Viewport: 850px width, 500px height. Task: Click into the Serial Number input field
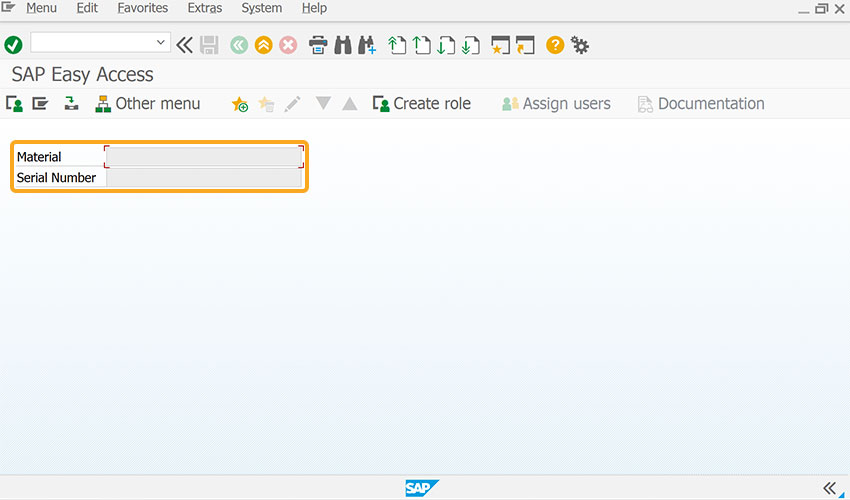pos(204,177)
